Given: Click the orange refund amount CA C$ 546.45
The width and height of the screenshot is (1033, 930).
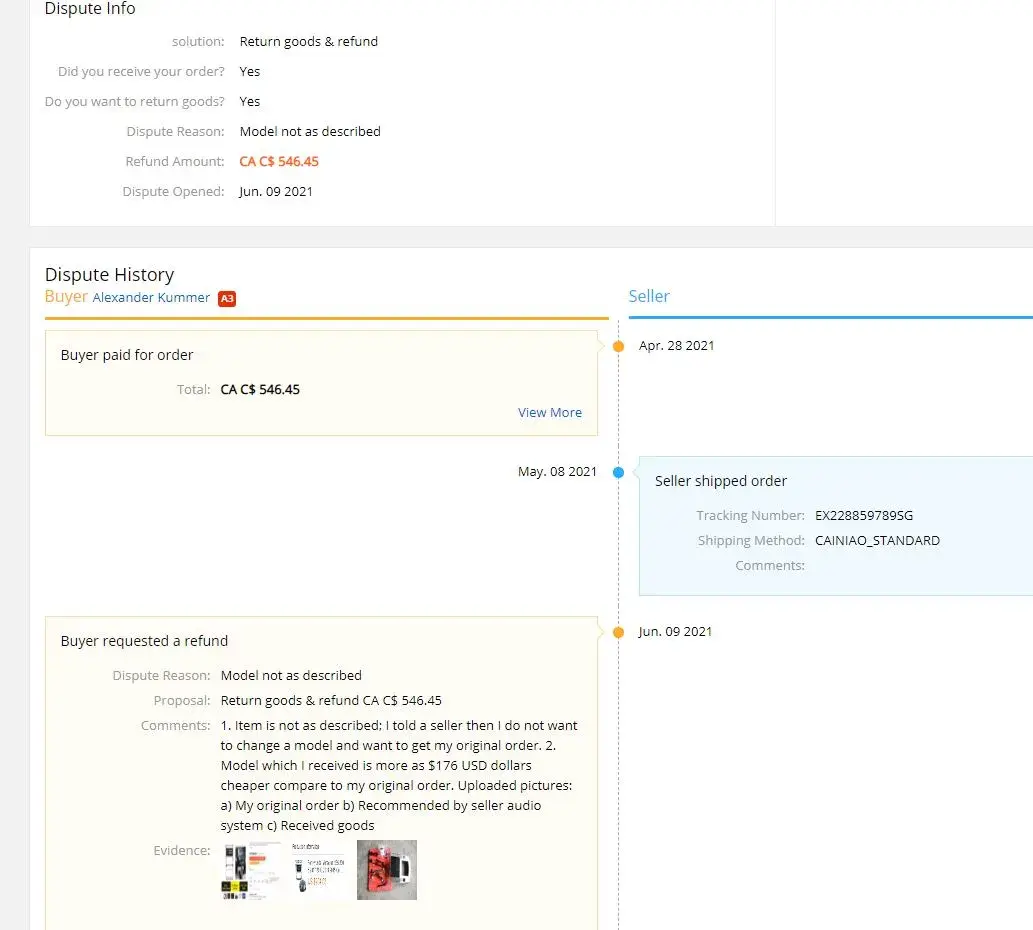Looking at the screenshot, I should click(279, 162).
